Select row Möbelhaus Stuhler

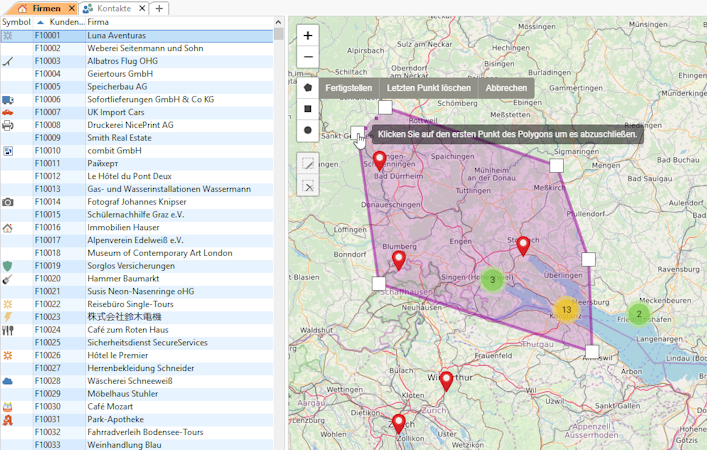(137, 394)
